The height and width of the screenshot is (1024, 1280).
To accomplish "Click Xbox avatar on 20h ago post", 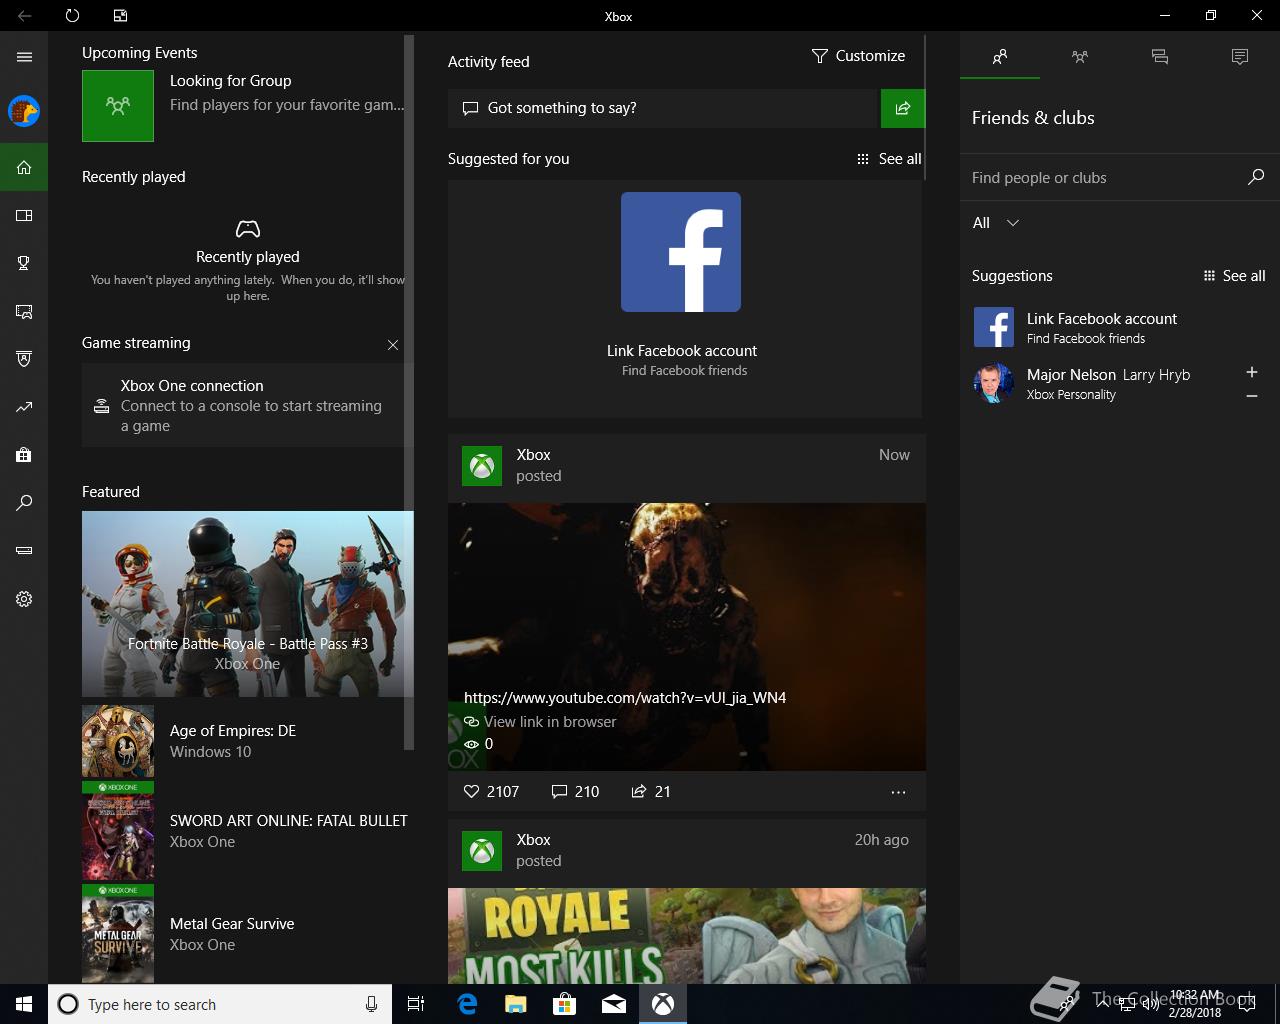I will (x=482, y=851).
